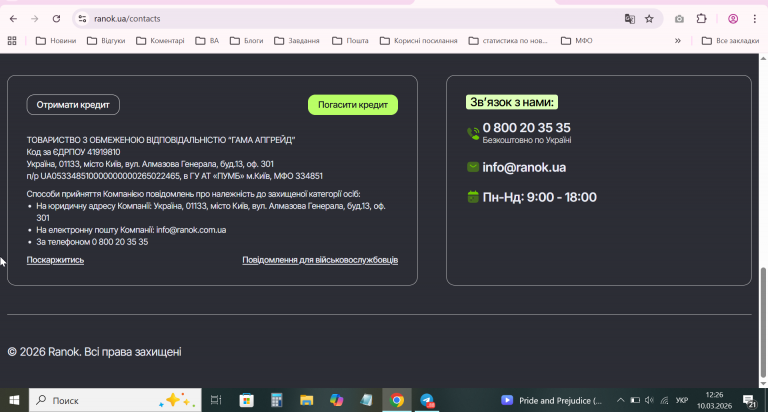
Task: Click the green Погасити кредит button
Action: click(x=353, y=105)
